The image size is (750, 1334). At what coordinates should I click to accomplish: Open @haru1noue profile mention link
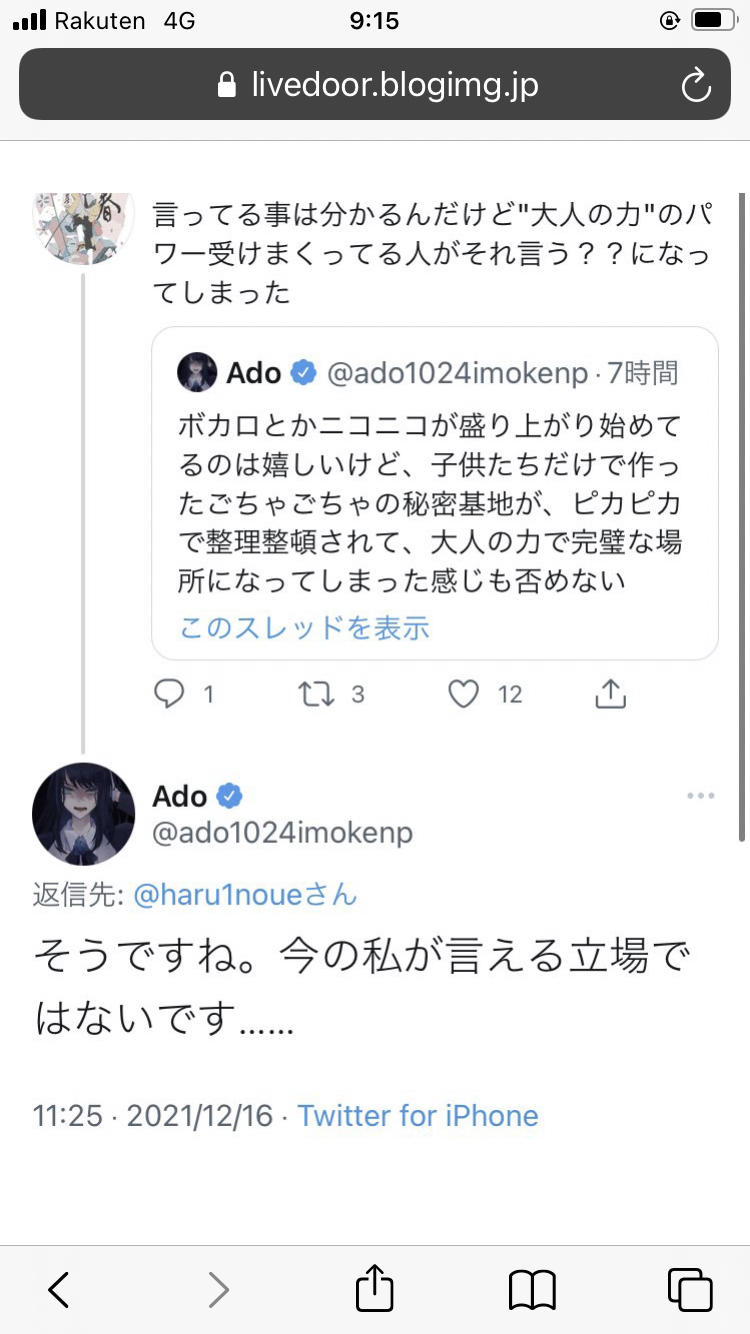[x=245, y=894]
